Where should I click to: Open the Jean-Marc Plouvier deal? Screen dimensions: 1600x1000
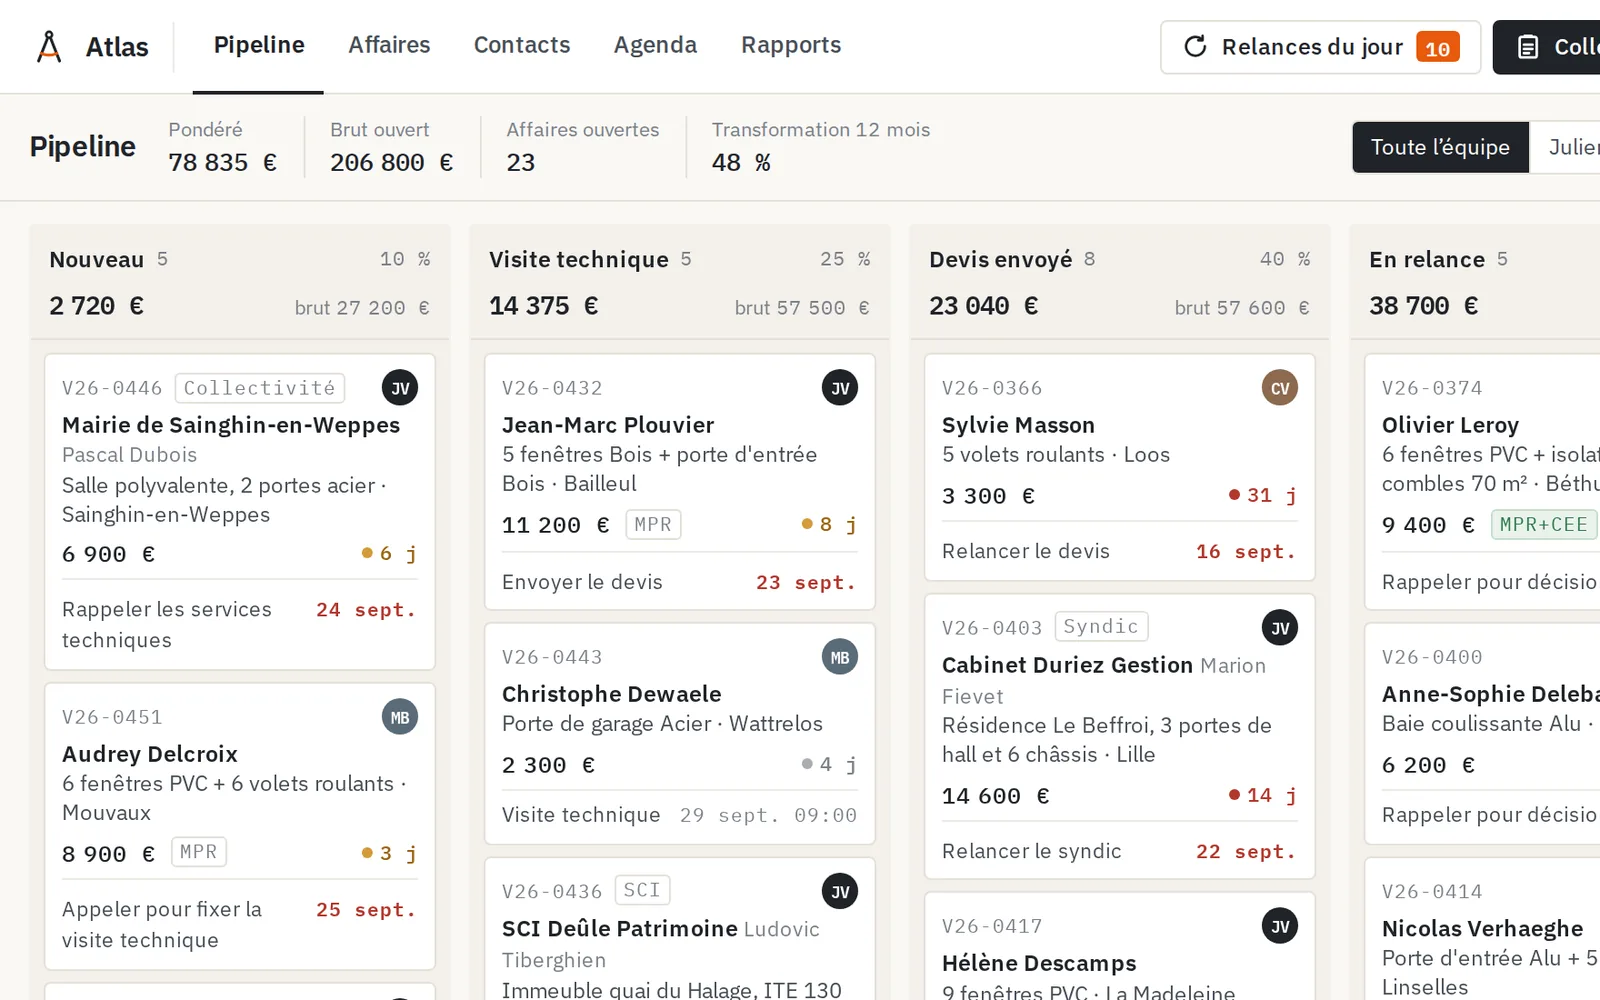tap(680, 482)
